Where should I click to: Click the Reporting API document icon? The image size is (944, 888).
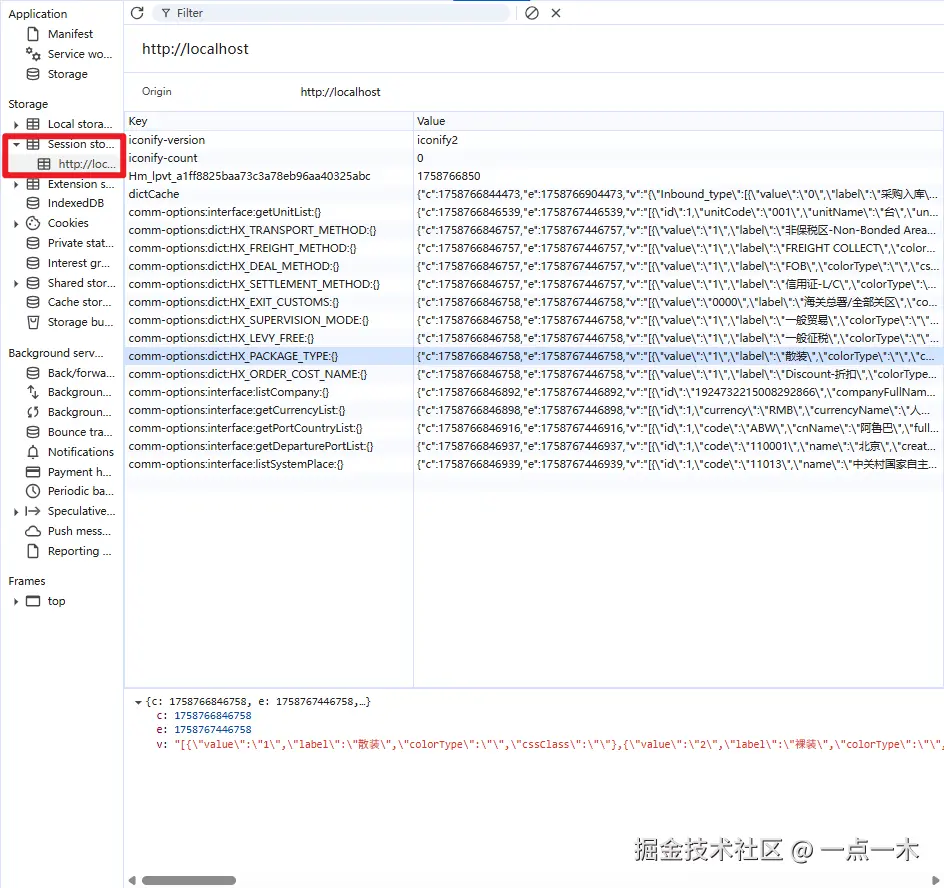(x=33, y=551)
